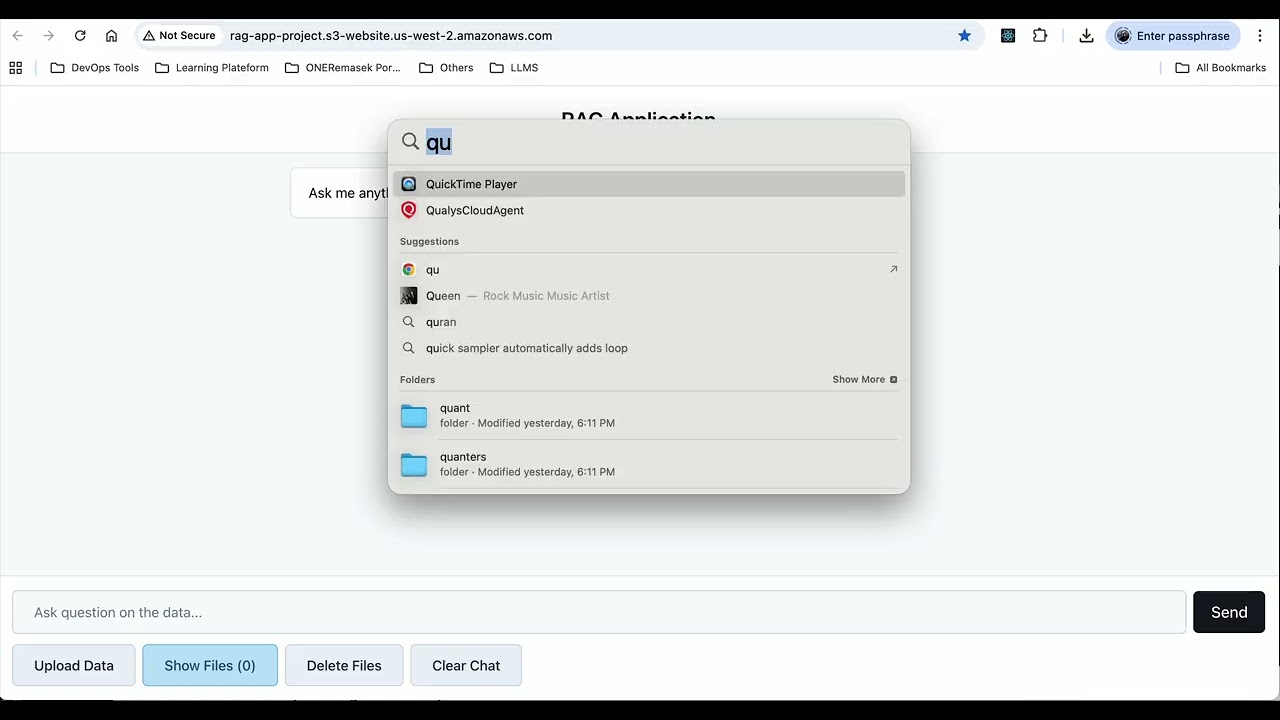
Task: Open the React DevTools extension icon
Action: [1008, 36]
